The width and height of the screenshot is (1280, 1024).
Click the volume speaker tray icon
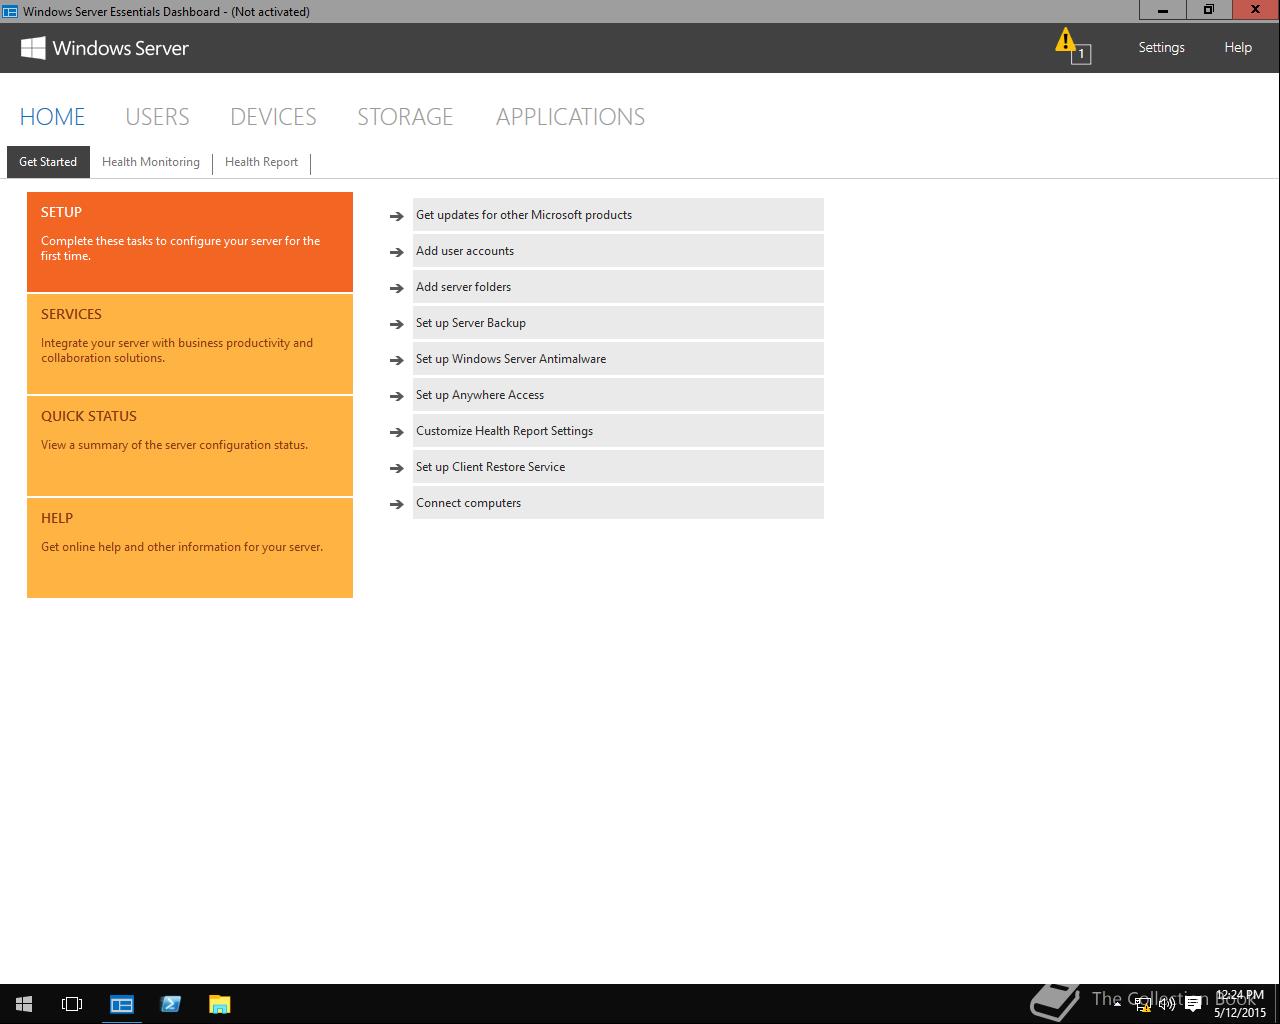pyautogui.click(x=1167, y=1004)
